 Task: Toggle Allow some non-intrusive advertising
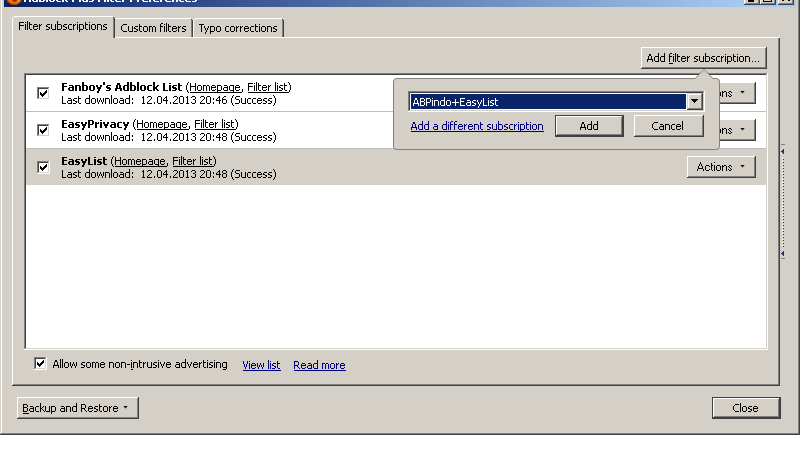coord(40,364)
